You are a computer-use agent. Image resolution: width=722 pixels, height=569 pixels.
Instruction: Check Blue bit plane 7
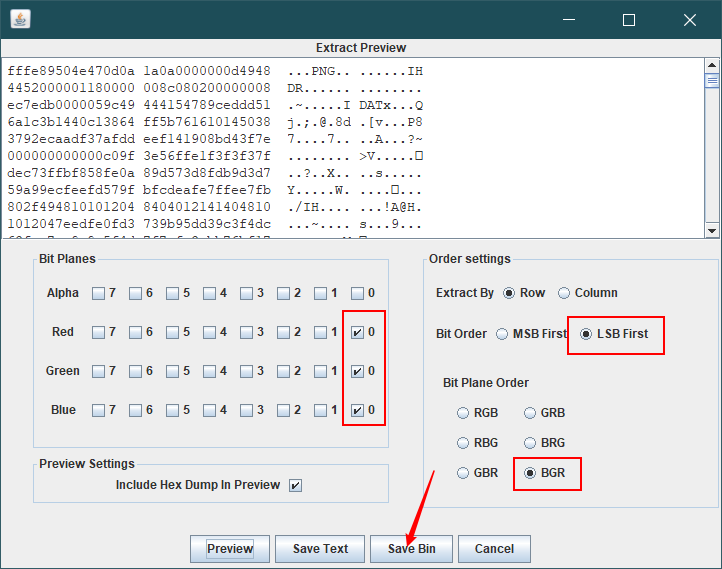pos(98,410)
